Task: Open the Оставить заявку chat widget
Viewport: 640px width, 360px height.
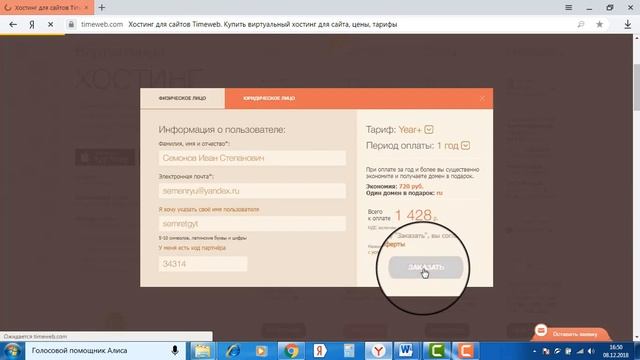Action: 571,333
